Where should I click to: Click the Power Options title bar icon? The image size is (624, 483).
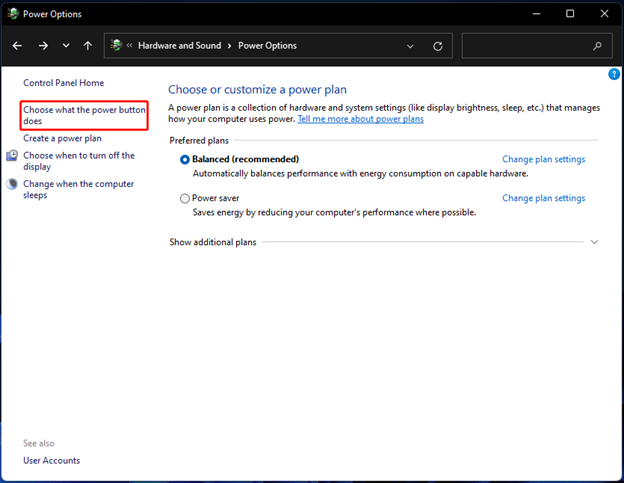pyautogui.click(x=12, y=14)
